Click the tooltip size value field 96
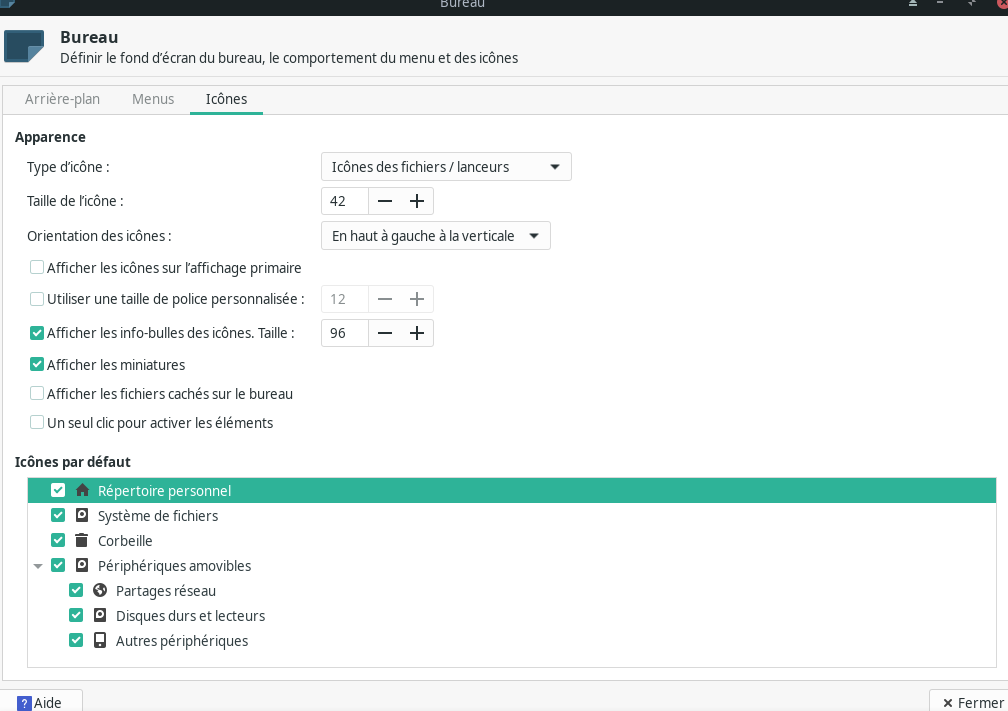The width and height of the screenshot is (1008, 711). tap(345, 333)
